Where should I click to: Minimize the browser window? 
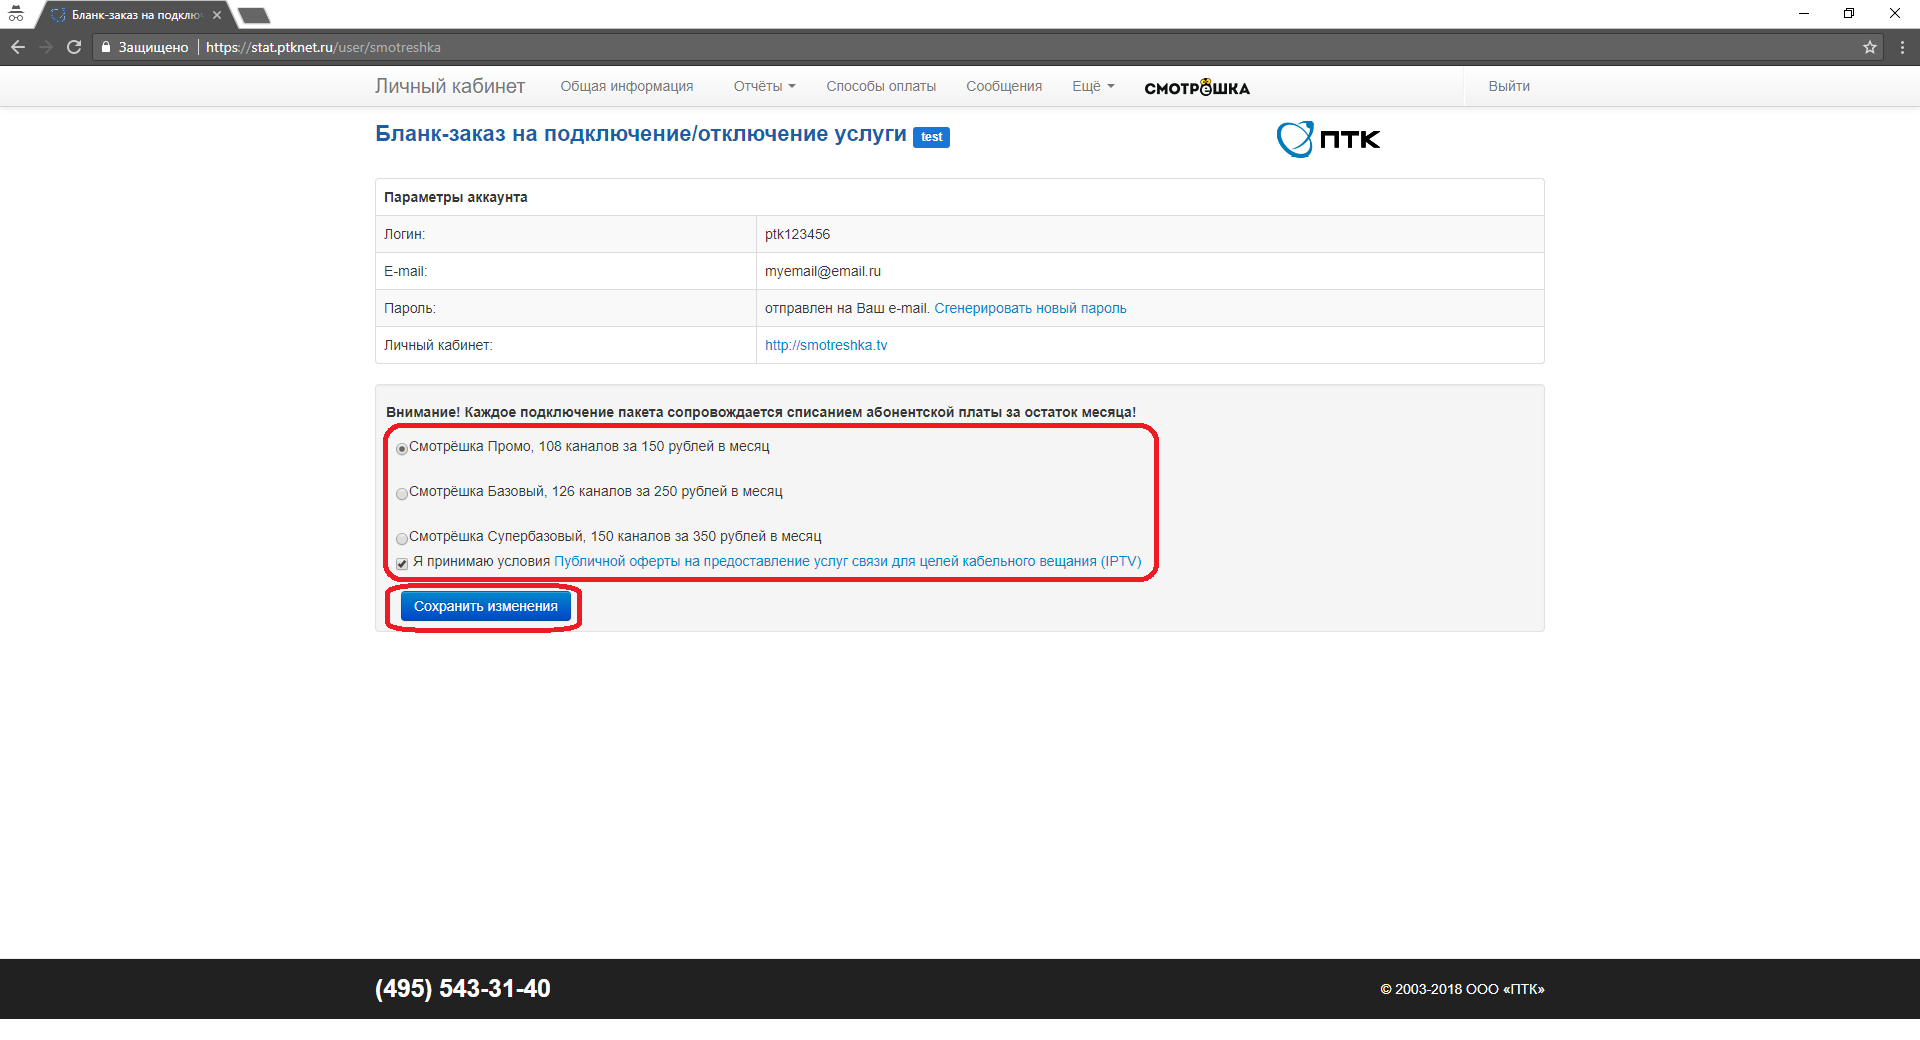point(1804,14)
